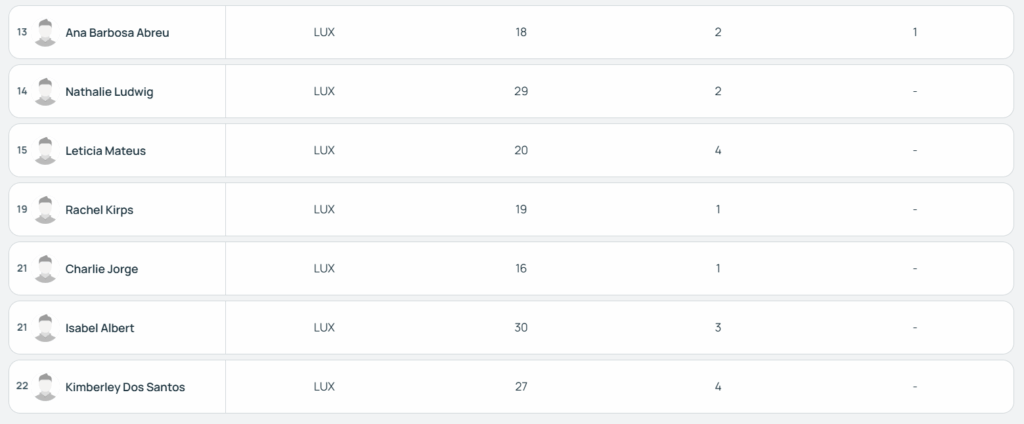
Task: Select the Isabel Albert name link
Action: [x=99, y=328]
